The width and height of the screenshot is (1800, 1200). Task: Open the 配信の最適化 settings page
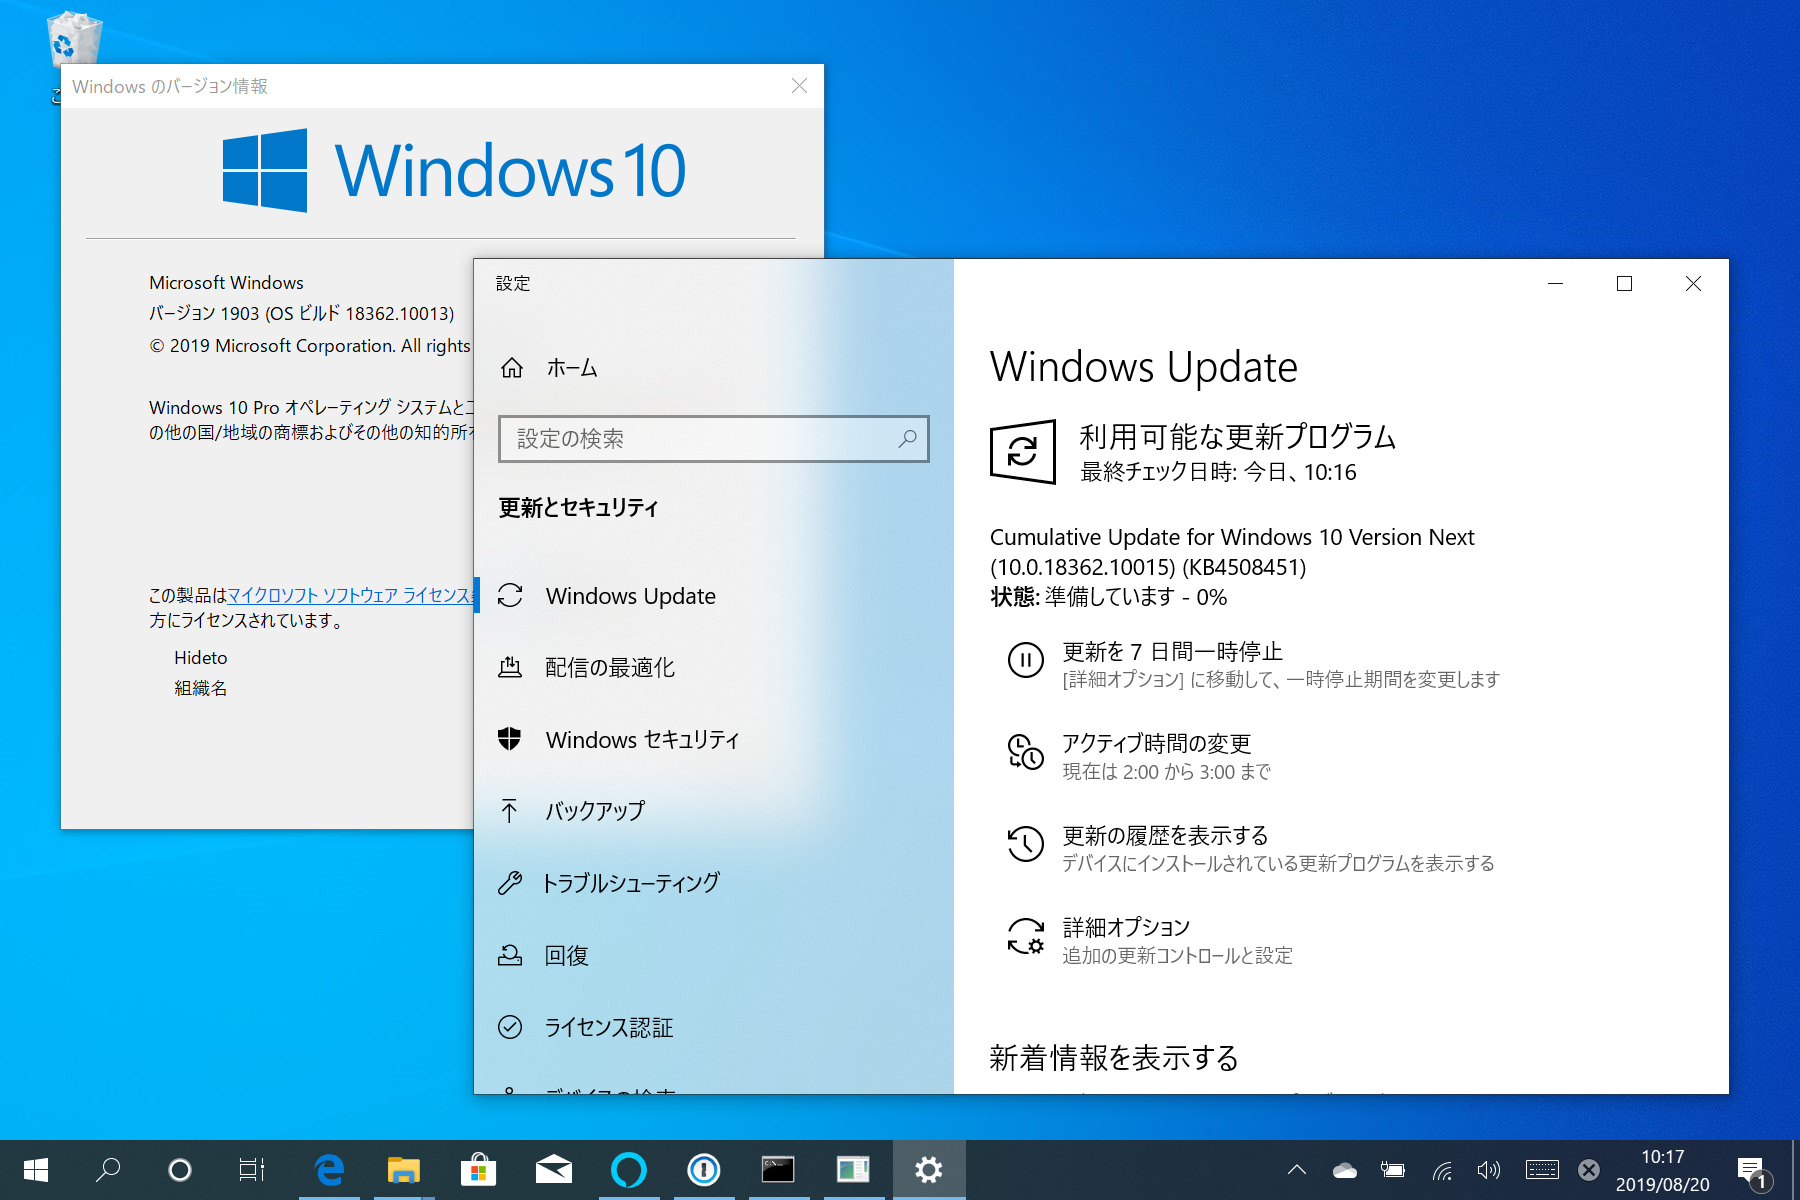(x=609, y=668)
